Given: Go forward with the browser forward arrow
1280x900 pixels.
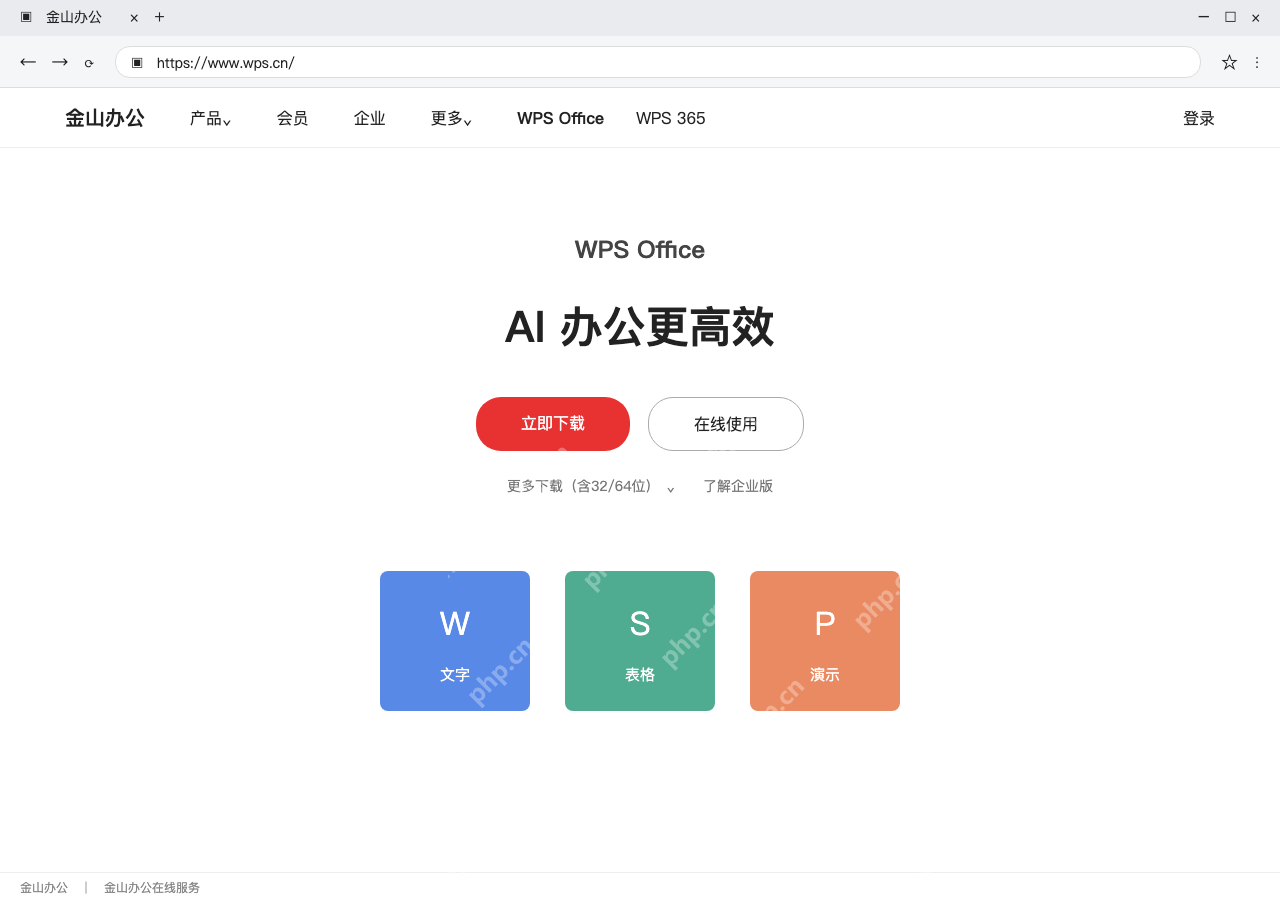Looking at the screenshot, I should pos(60,62).
